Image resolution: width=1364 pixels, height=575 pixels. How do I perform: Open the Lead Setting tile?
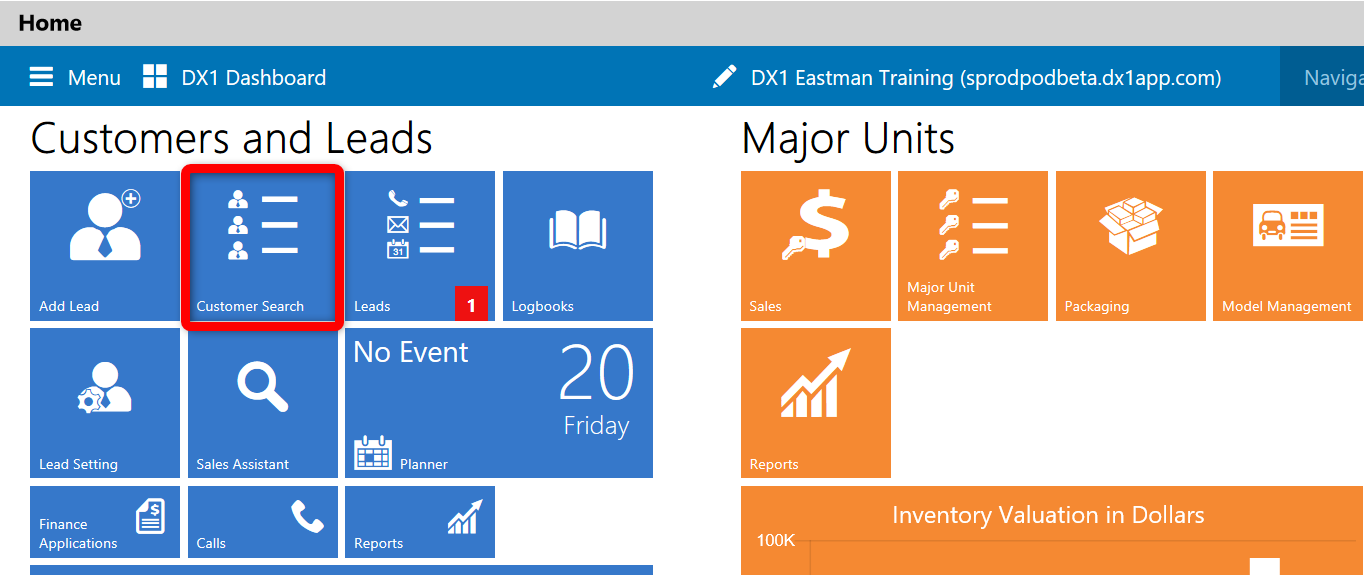click(105, 403)
